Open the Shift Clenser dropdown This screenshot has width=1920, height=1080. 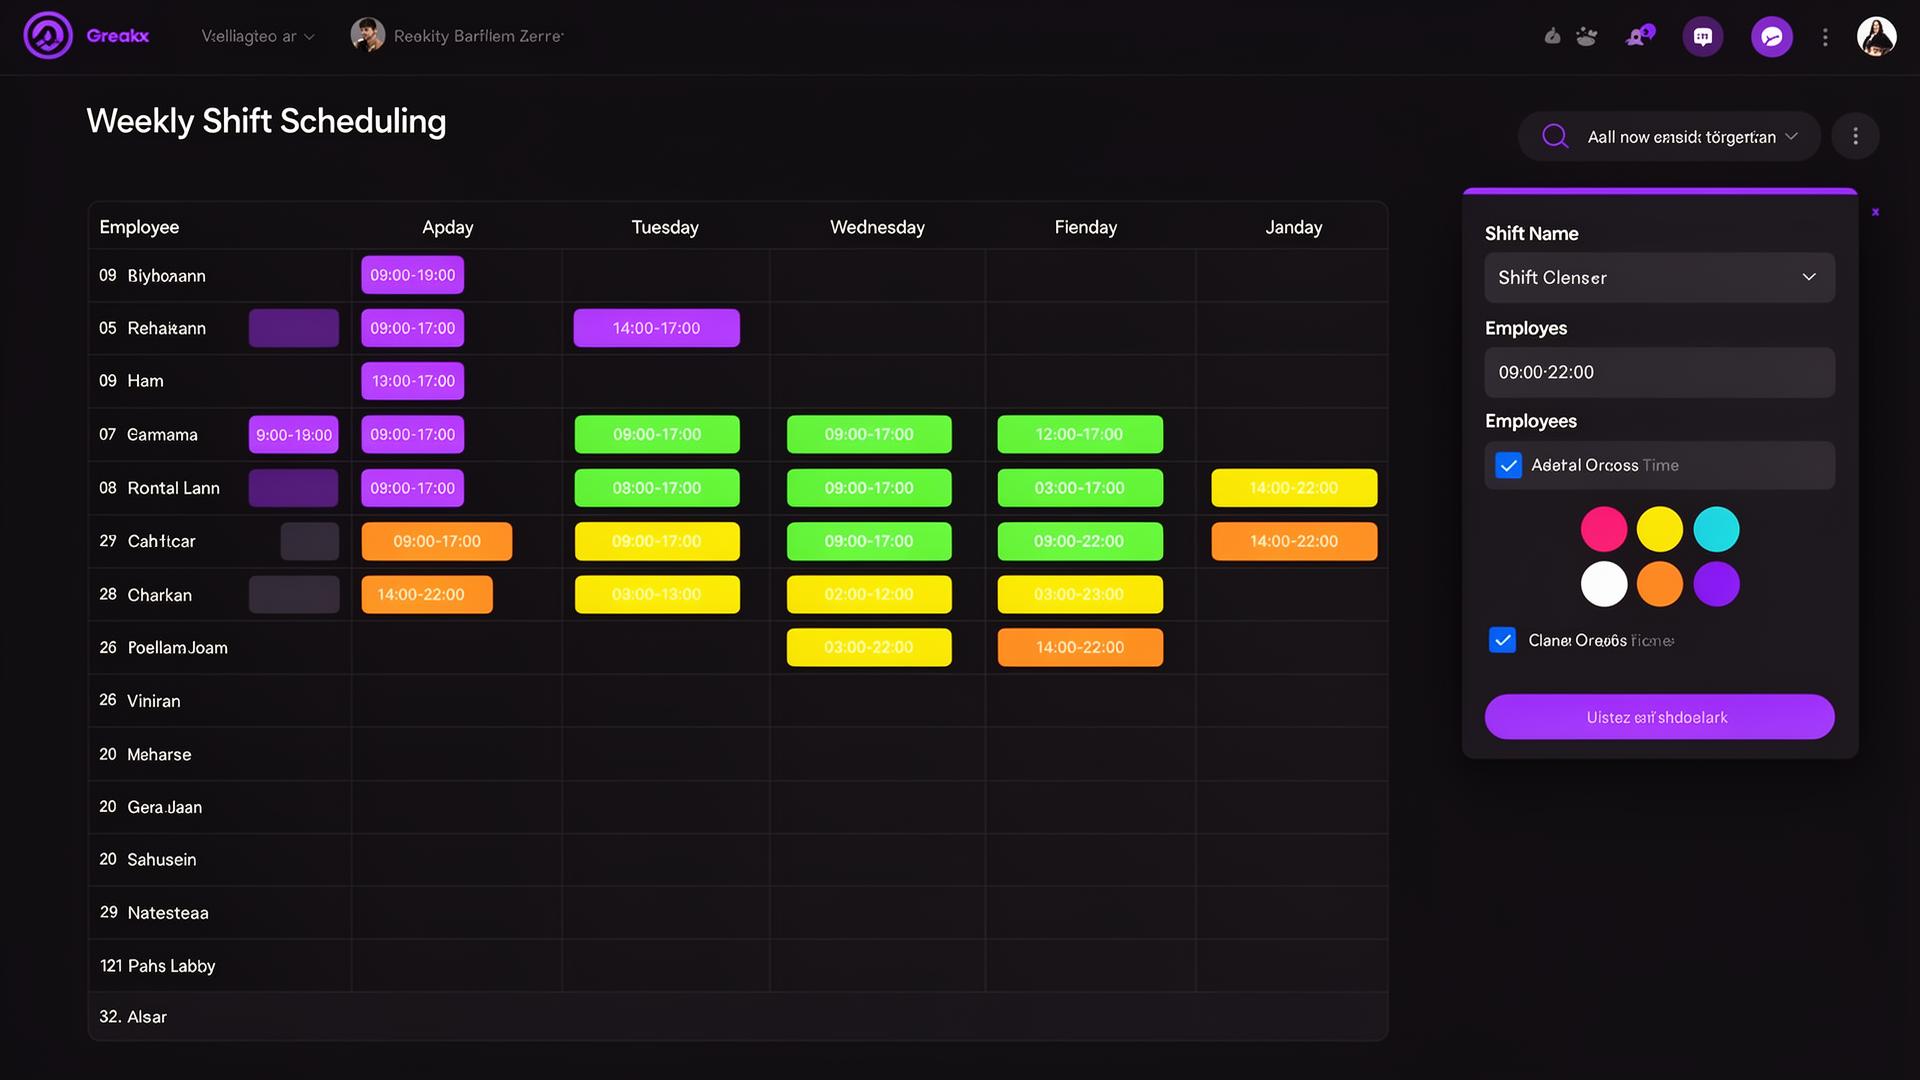1659,277
